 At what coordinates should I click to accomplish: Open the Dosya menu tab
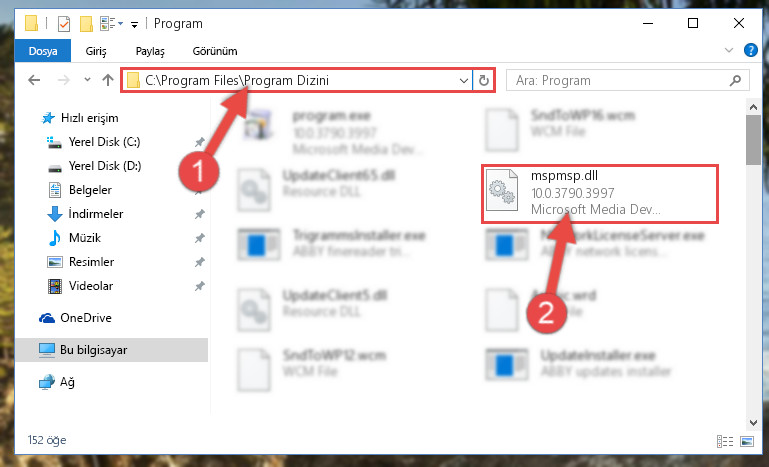43,51
